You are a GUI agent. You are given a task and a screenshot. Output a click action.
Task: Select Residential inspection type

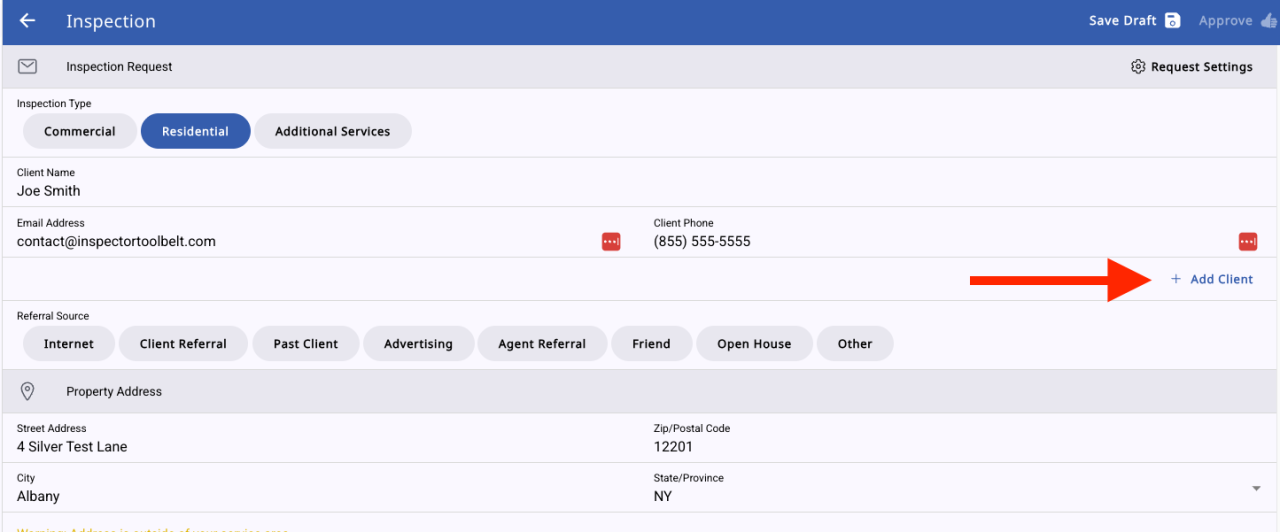click(195, 131)
